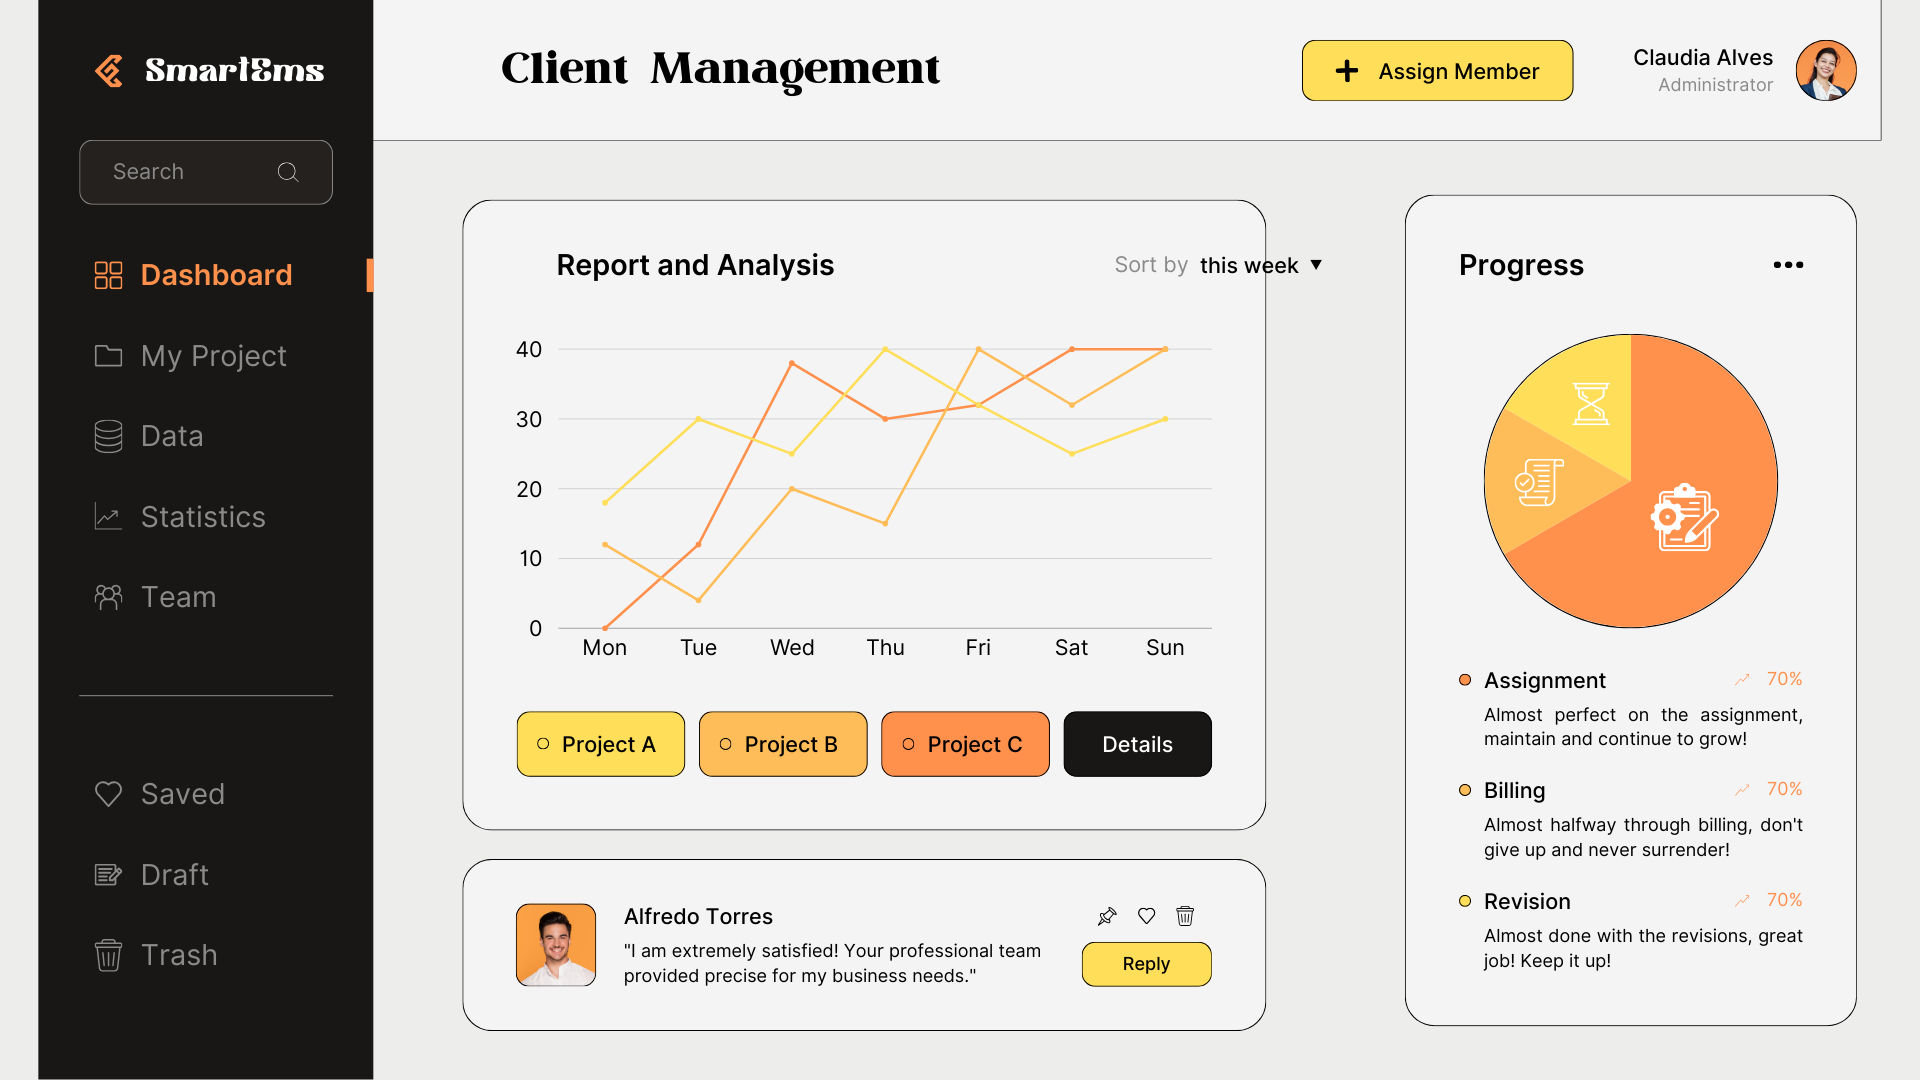Click the Reply button
Viewport: 1920px width, 1080px height.
1146,964
